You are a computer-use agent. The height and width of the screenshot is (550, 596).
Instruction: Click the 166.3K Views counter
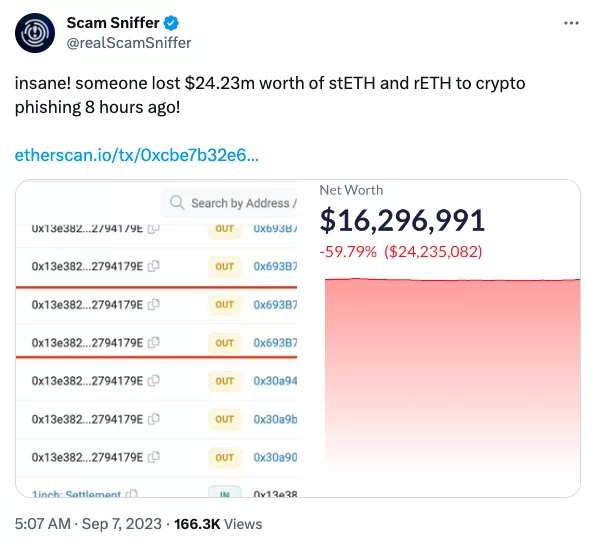point(218,524)
